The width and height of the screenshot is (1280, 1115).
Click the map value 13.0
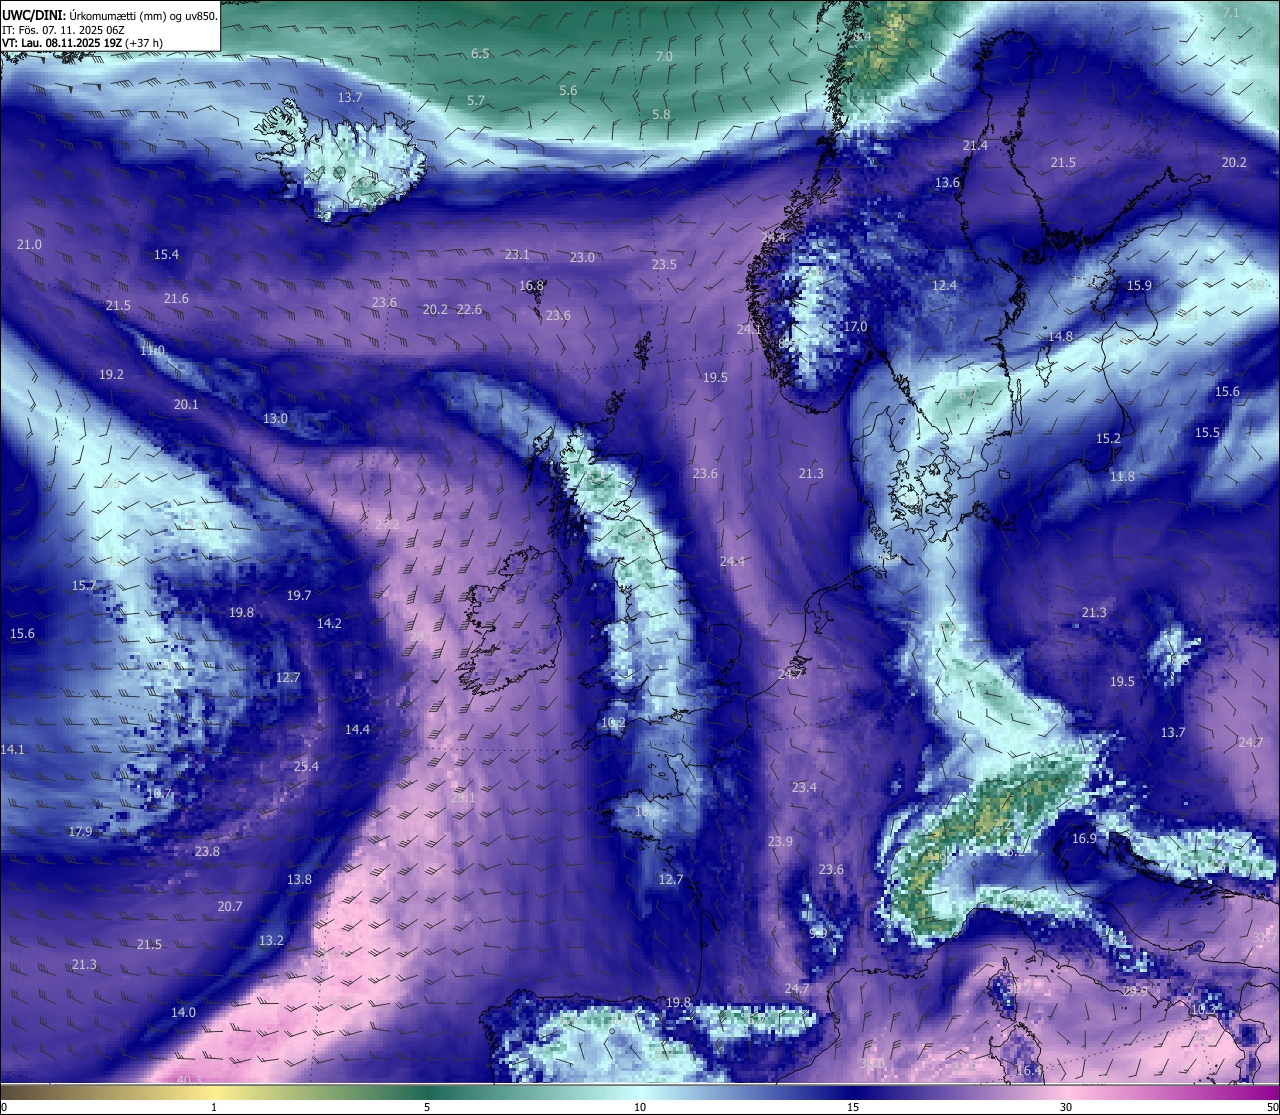point(275,419)
